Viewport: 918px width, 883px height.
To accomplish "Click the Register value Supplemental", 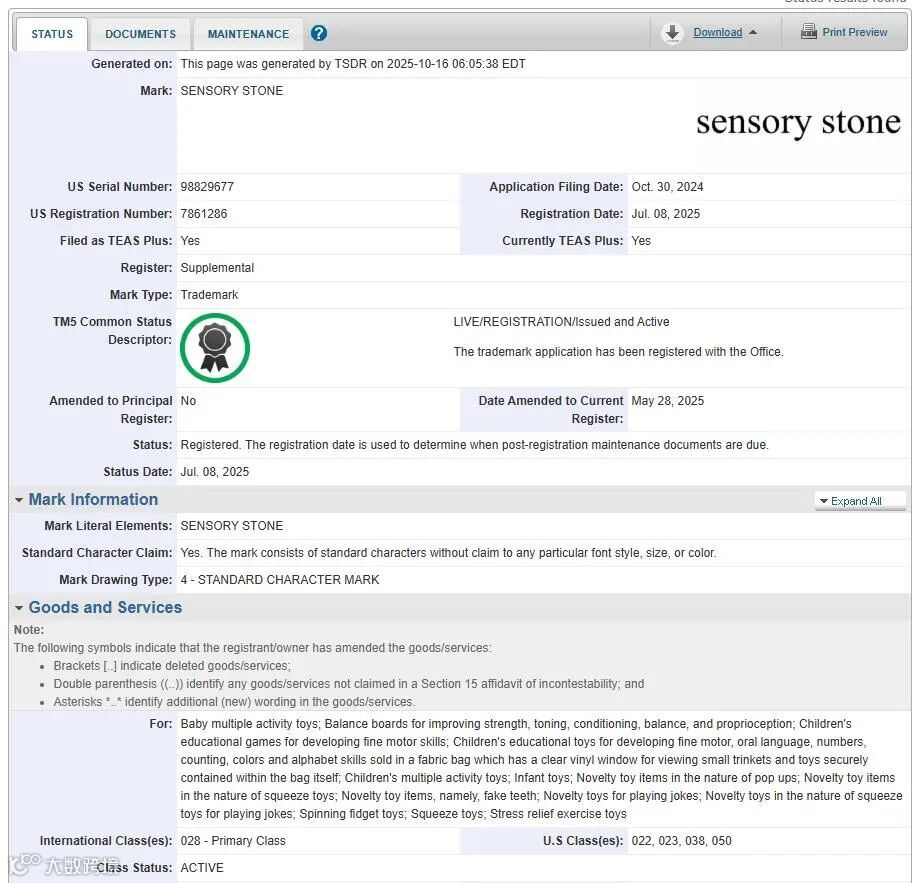I will click(x=217, y=268).
